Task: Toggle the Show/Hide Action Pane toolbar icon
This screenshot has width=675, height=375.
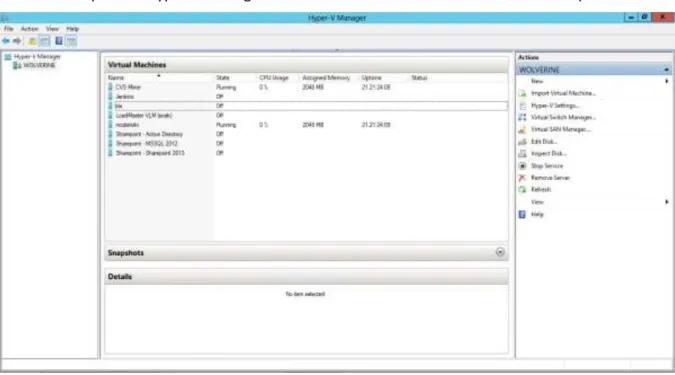Action: click(71, 41)
